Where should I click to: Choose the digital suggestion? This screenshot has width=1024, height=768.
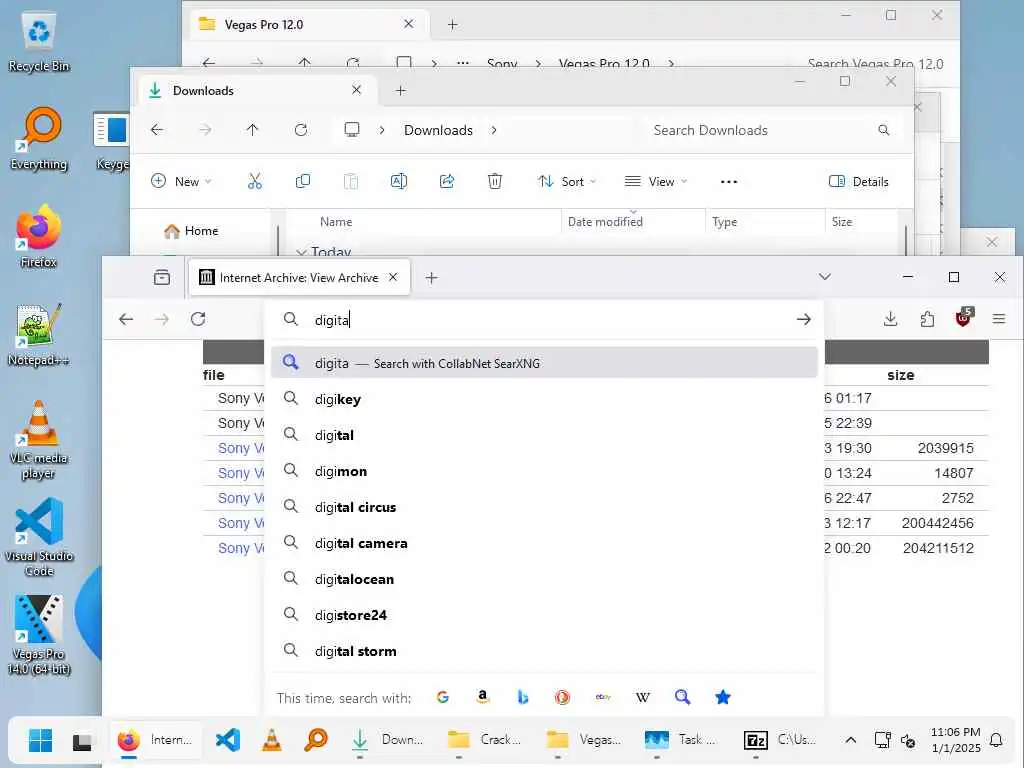(x=544, y=435)
